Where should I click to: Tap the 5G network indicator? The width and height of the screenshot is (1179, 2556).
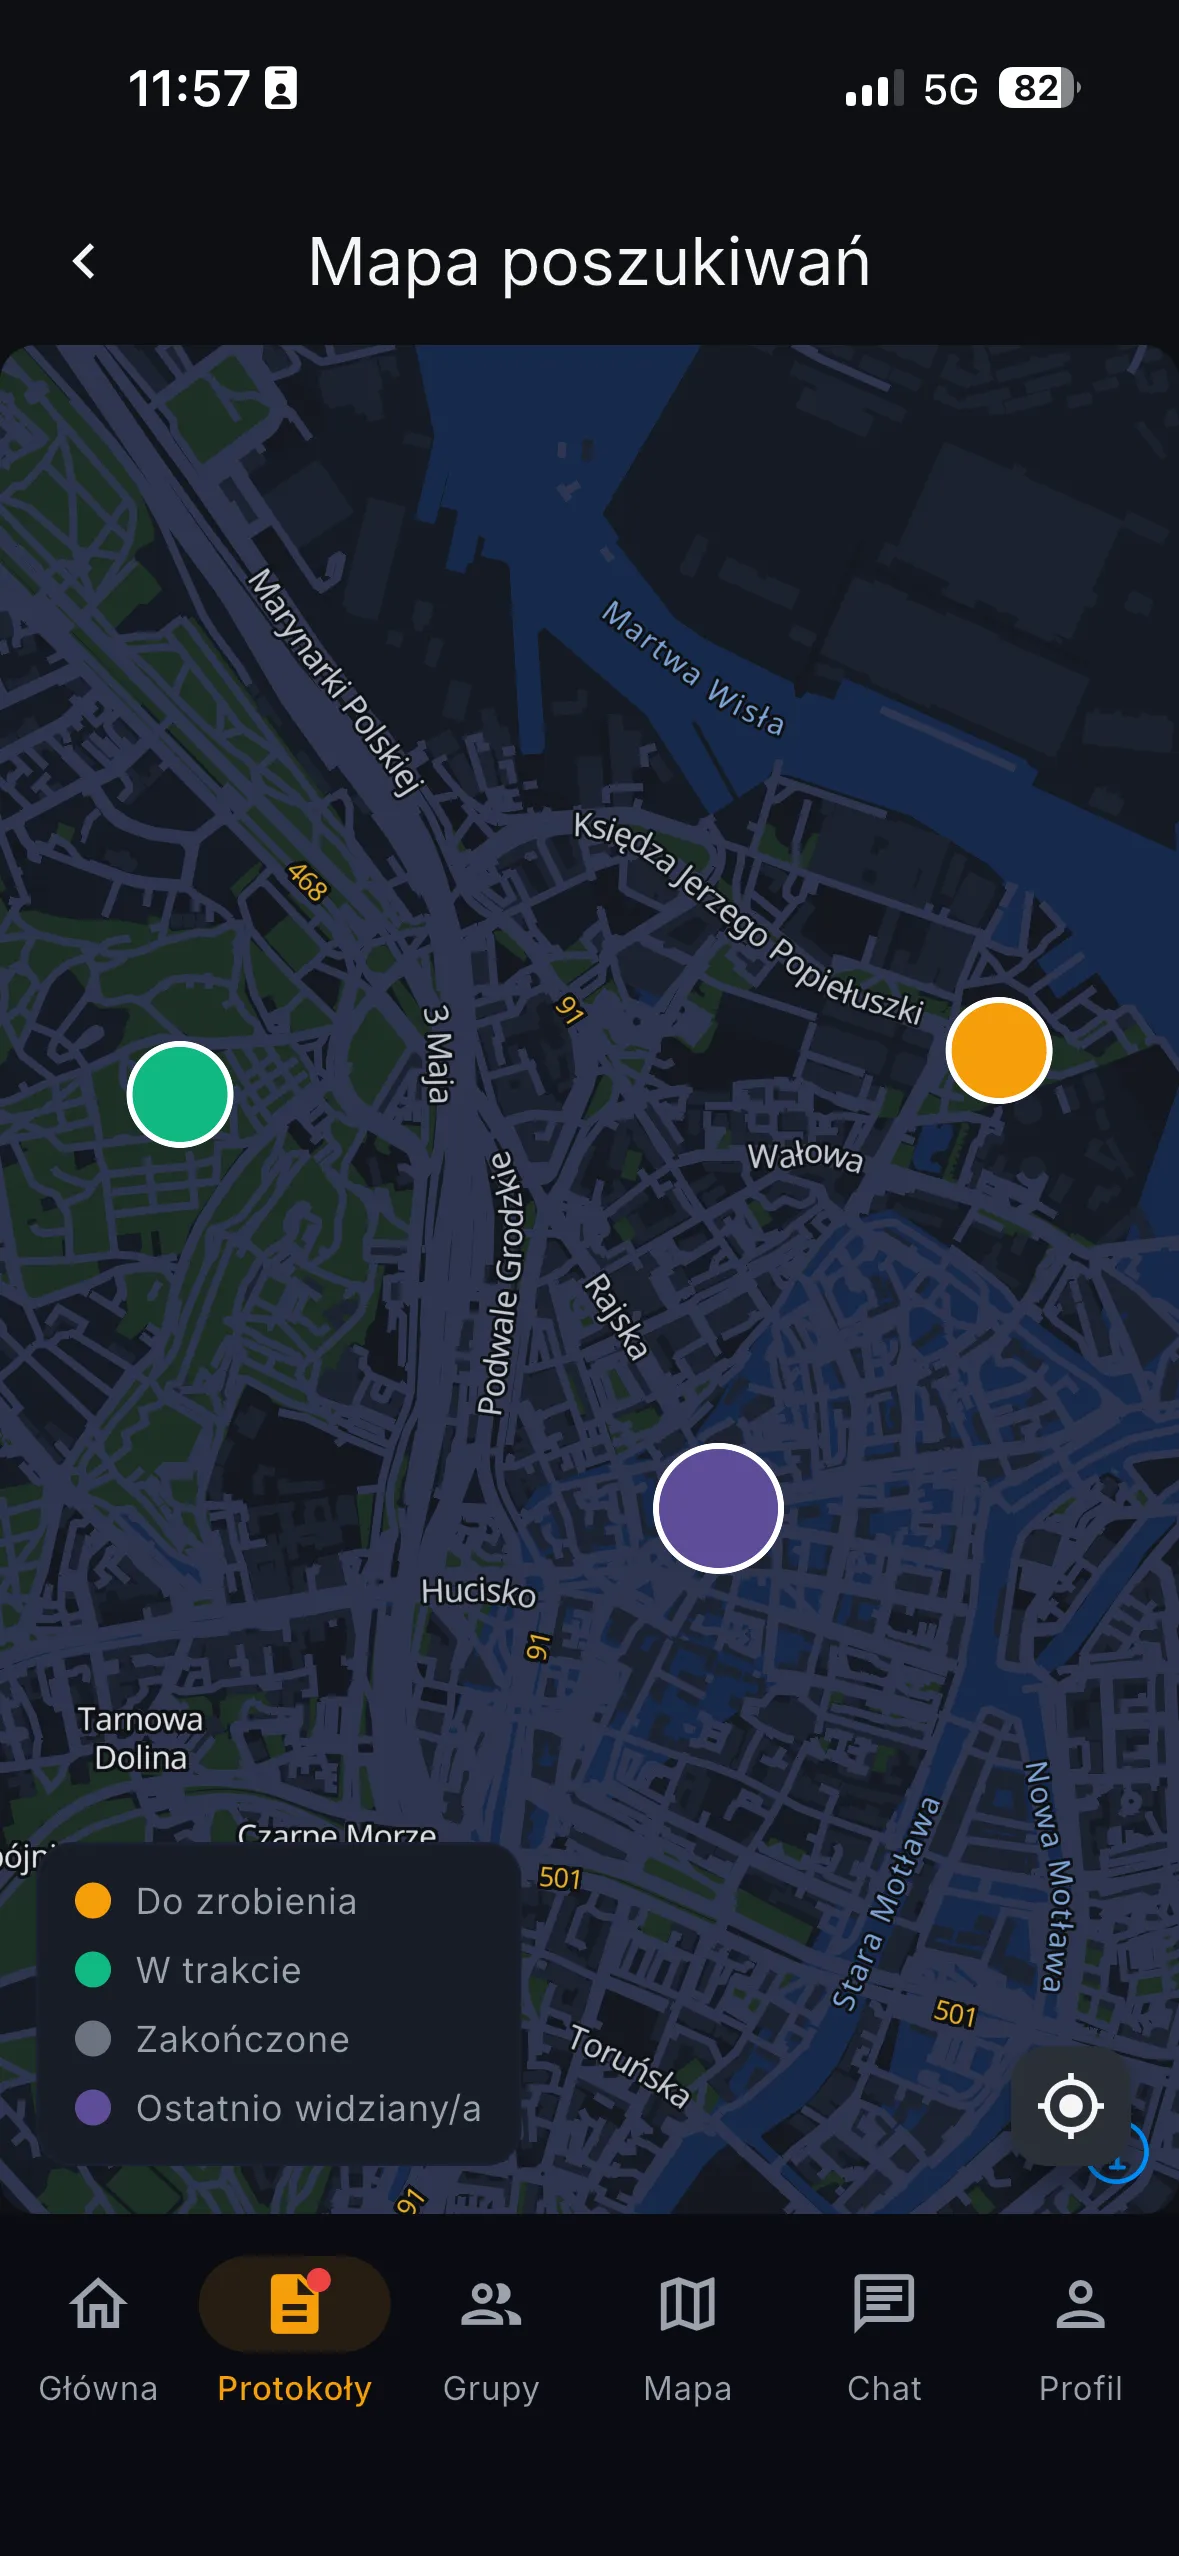coord(950,89)
